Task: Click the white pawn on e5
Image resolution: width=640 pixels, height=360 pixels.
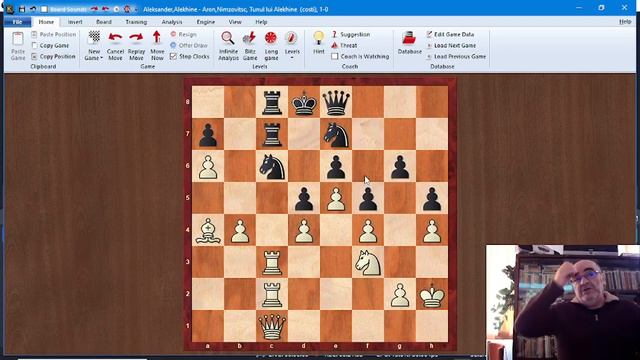Action: (x=336, y=198)
